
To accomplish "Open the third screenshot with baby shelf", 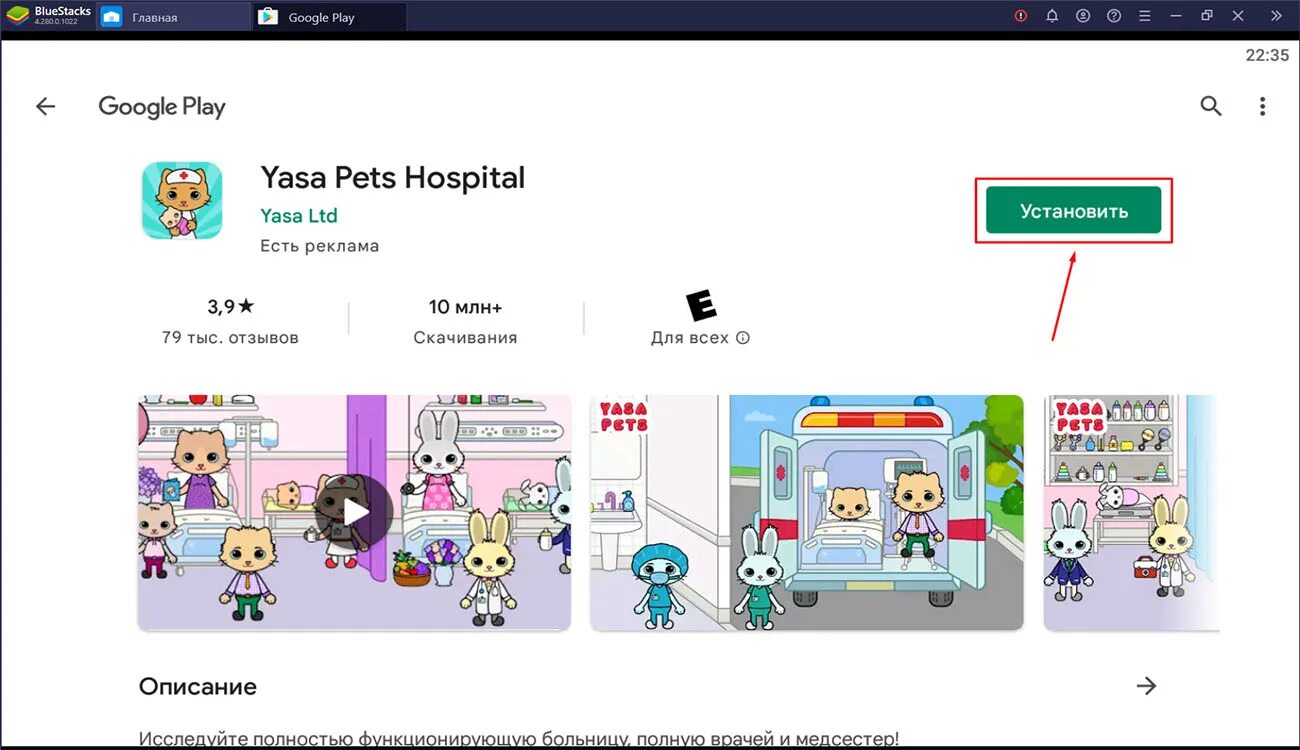I will (1131, 513).
